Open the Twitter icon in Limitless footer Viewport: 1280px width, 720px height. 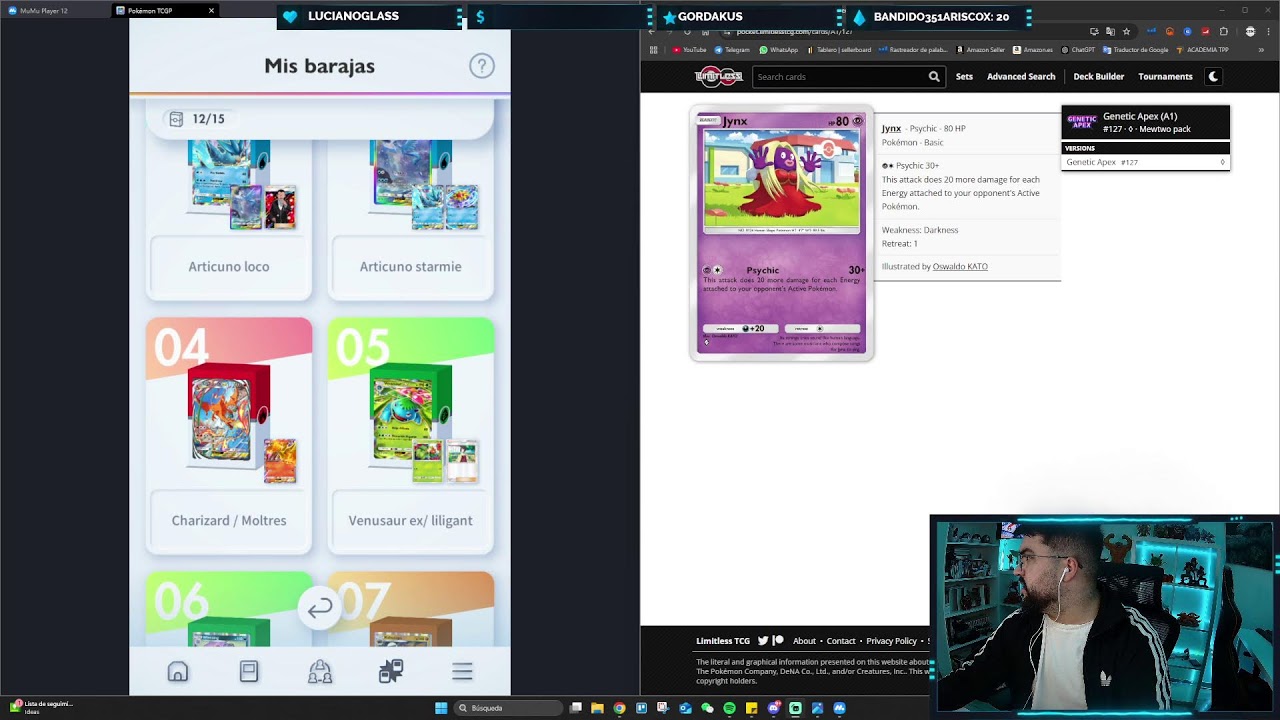763,641
